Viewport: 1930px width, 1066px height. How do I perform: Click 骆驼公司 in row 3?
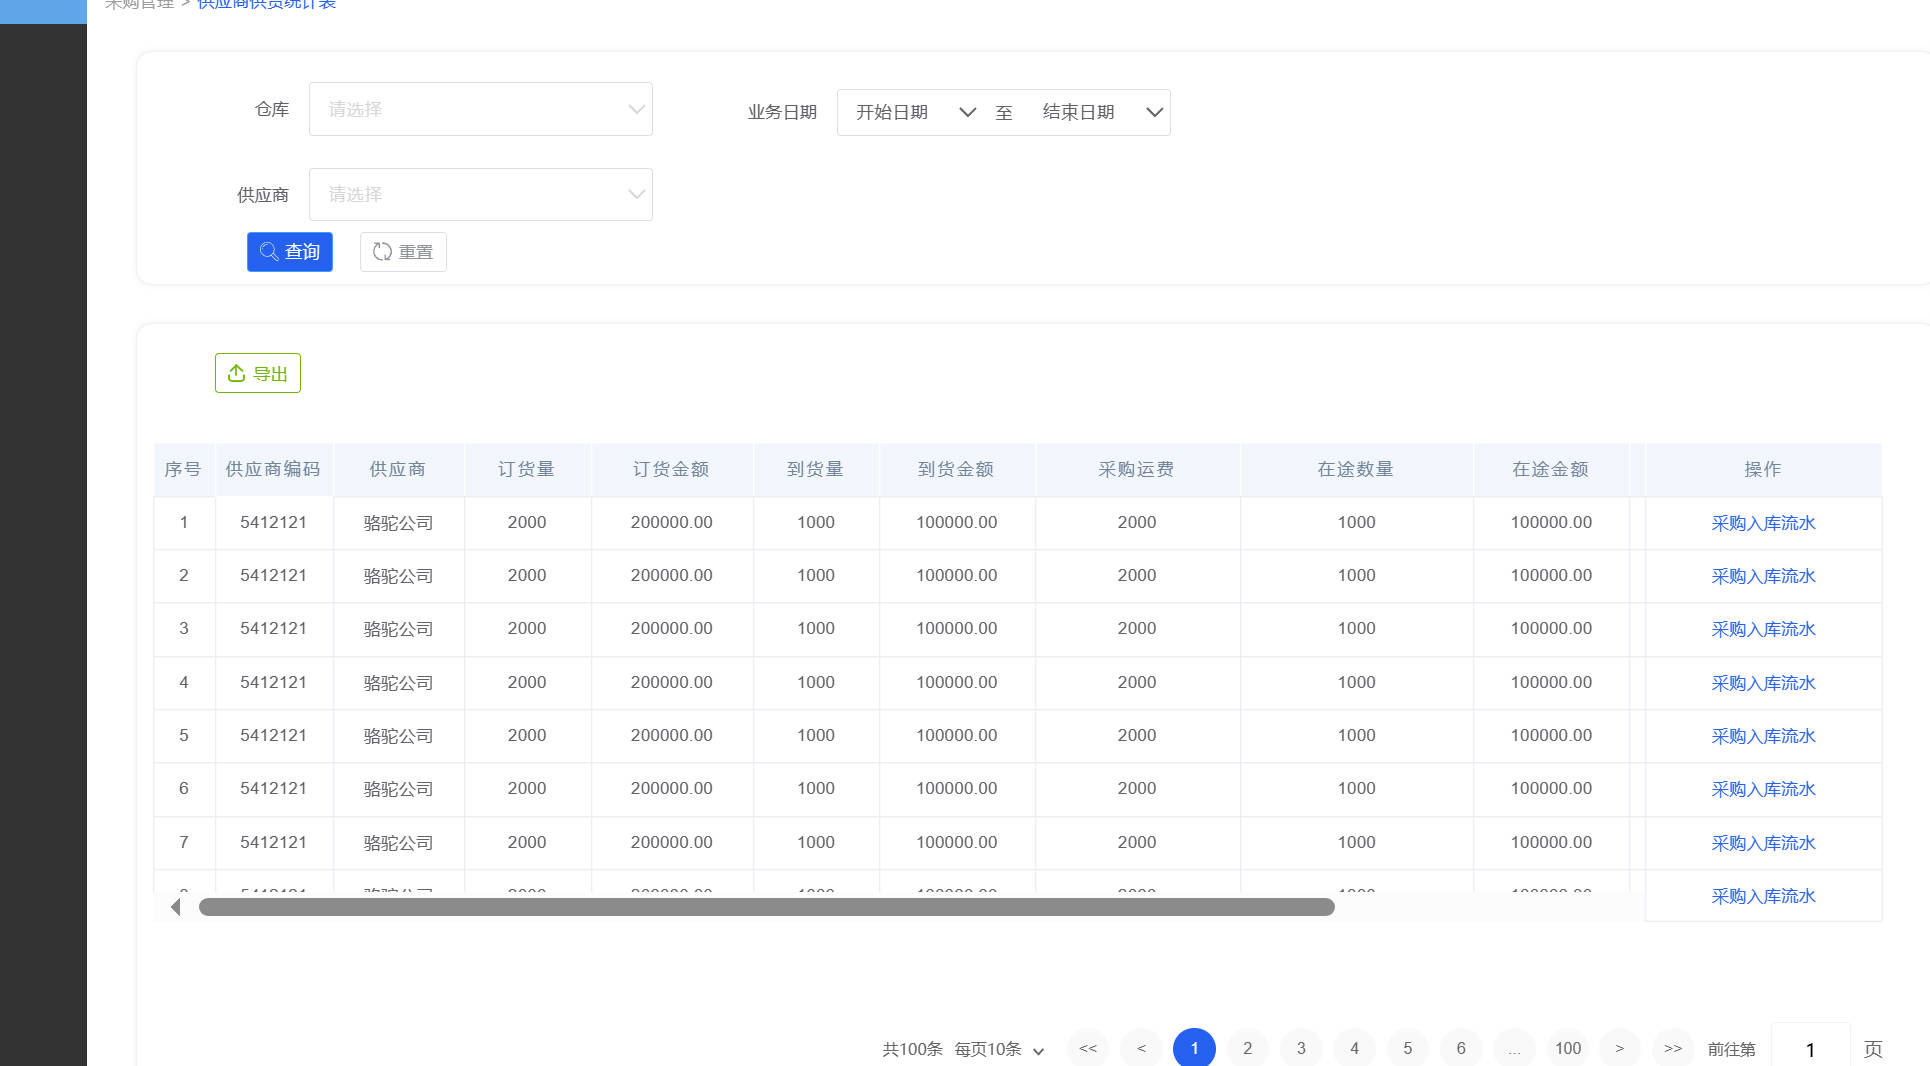tap(398, 629)
